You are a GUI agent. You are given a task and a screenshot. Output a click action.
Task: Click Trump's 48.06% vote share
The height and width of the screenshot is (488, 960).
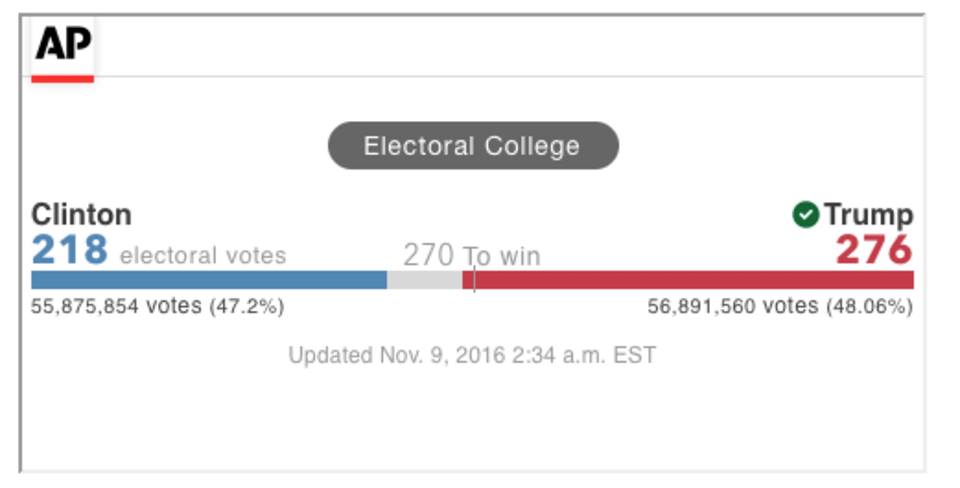868,307
